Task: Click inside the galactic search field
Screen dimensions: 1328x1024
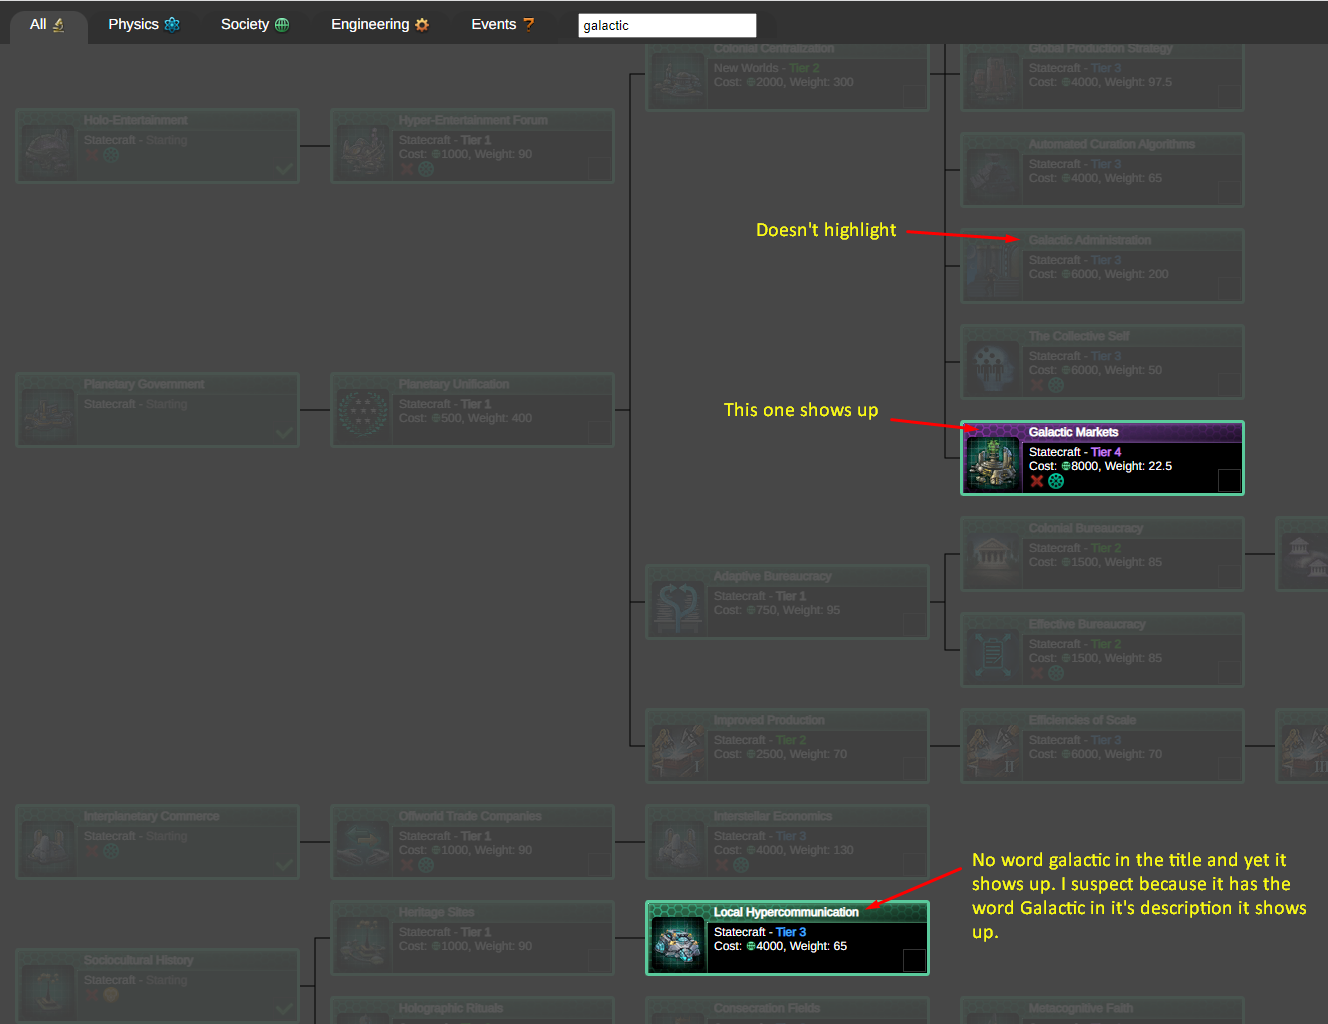Action: pyautogui.click(x=666, y=24)
